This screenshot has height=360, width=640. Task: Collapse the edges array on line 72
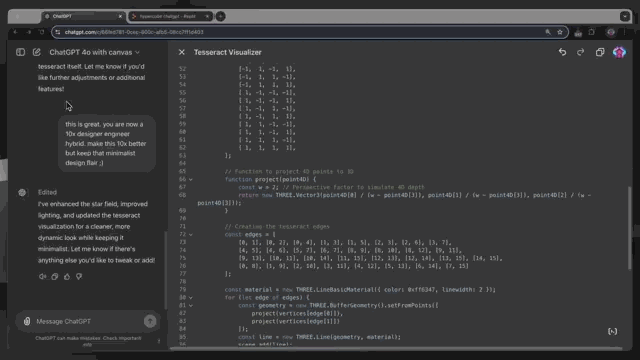click(x=191, y=234)
